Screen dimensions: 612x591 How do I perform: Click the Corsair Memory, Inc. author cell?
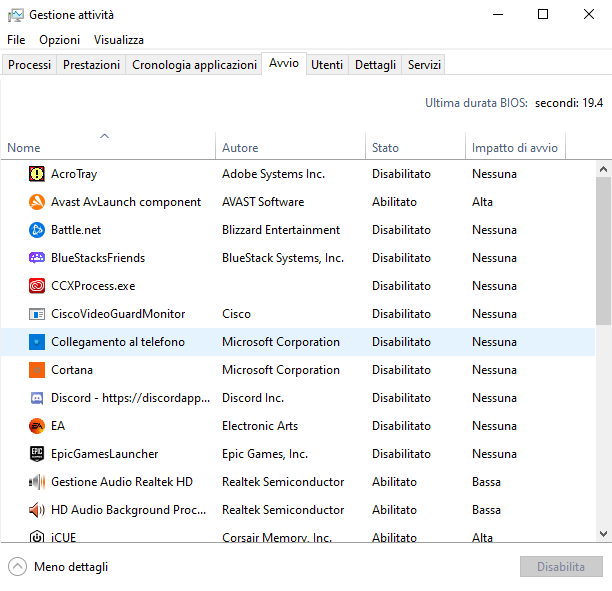(277, 537)
